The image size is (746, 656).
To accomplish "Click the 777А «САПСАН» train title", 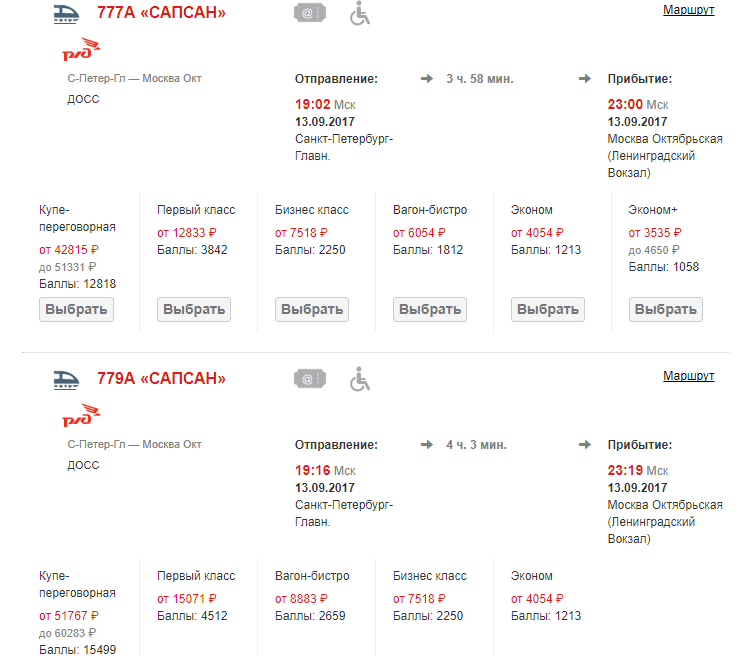I will tap(161, 13).
